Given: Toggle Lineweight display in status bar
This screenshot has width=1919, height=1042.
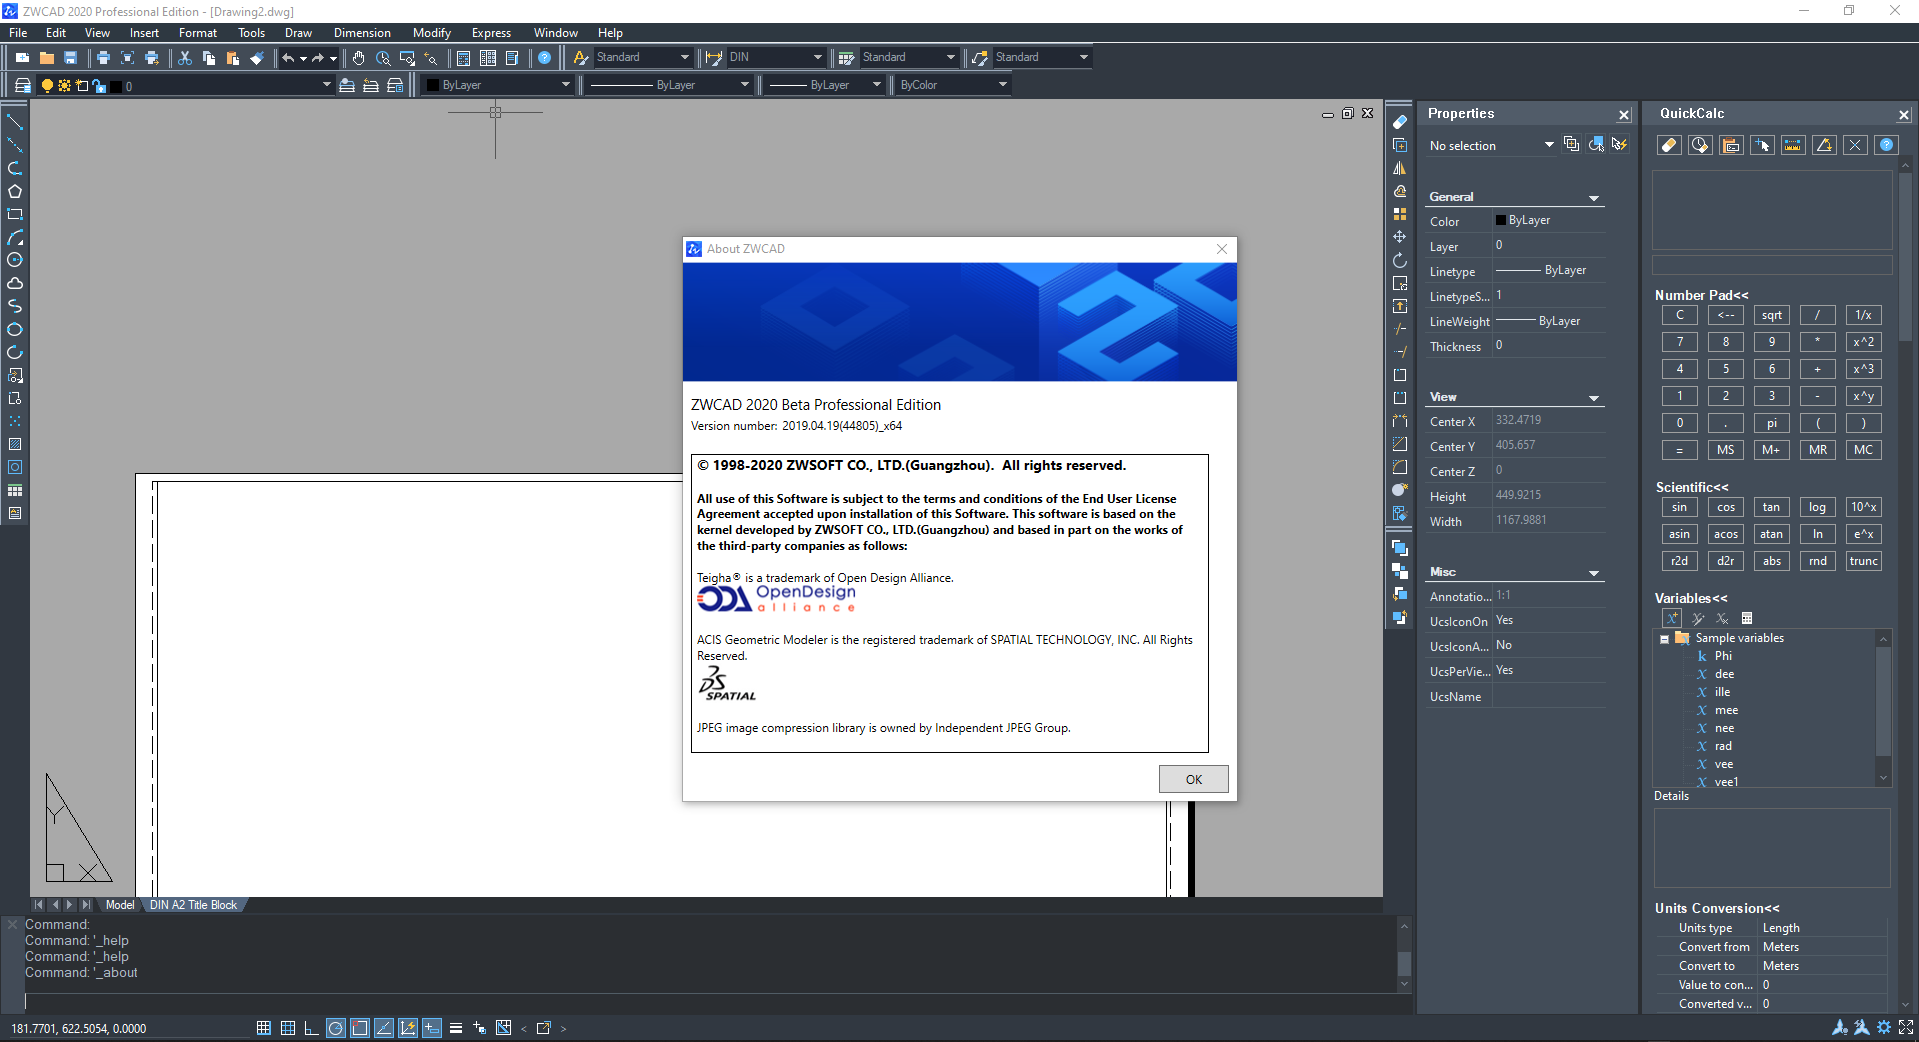Looking at the screenshot, I should pos(456,1028).
